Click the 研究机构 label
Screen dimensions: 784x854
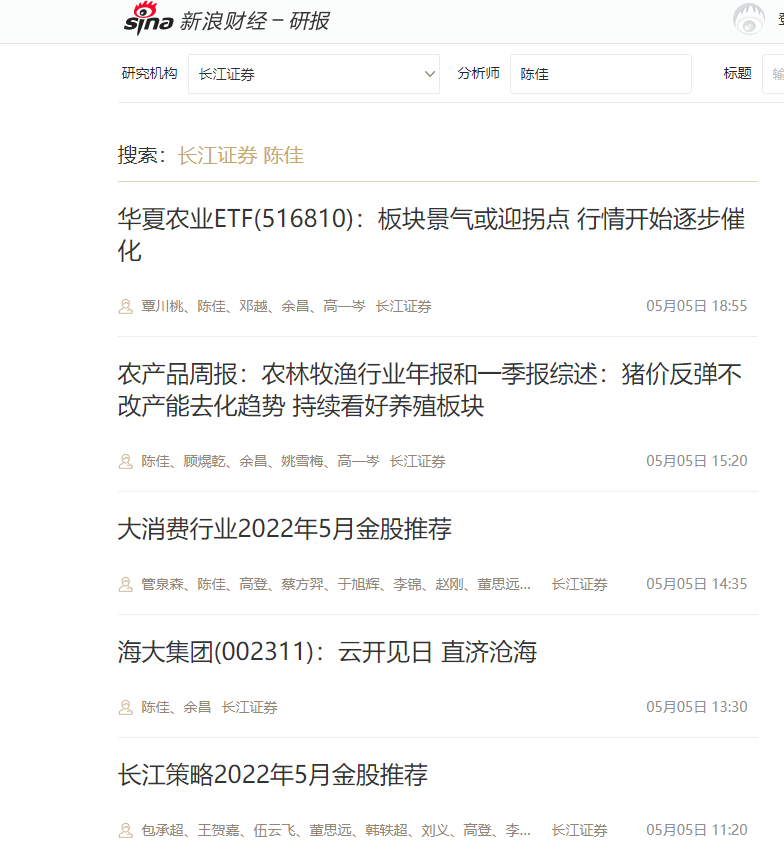click(x=149, y=74)
